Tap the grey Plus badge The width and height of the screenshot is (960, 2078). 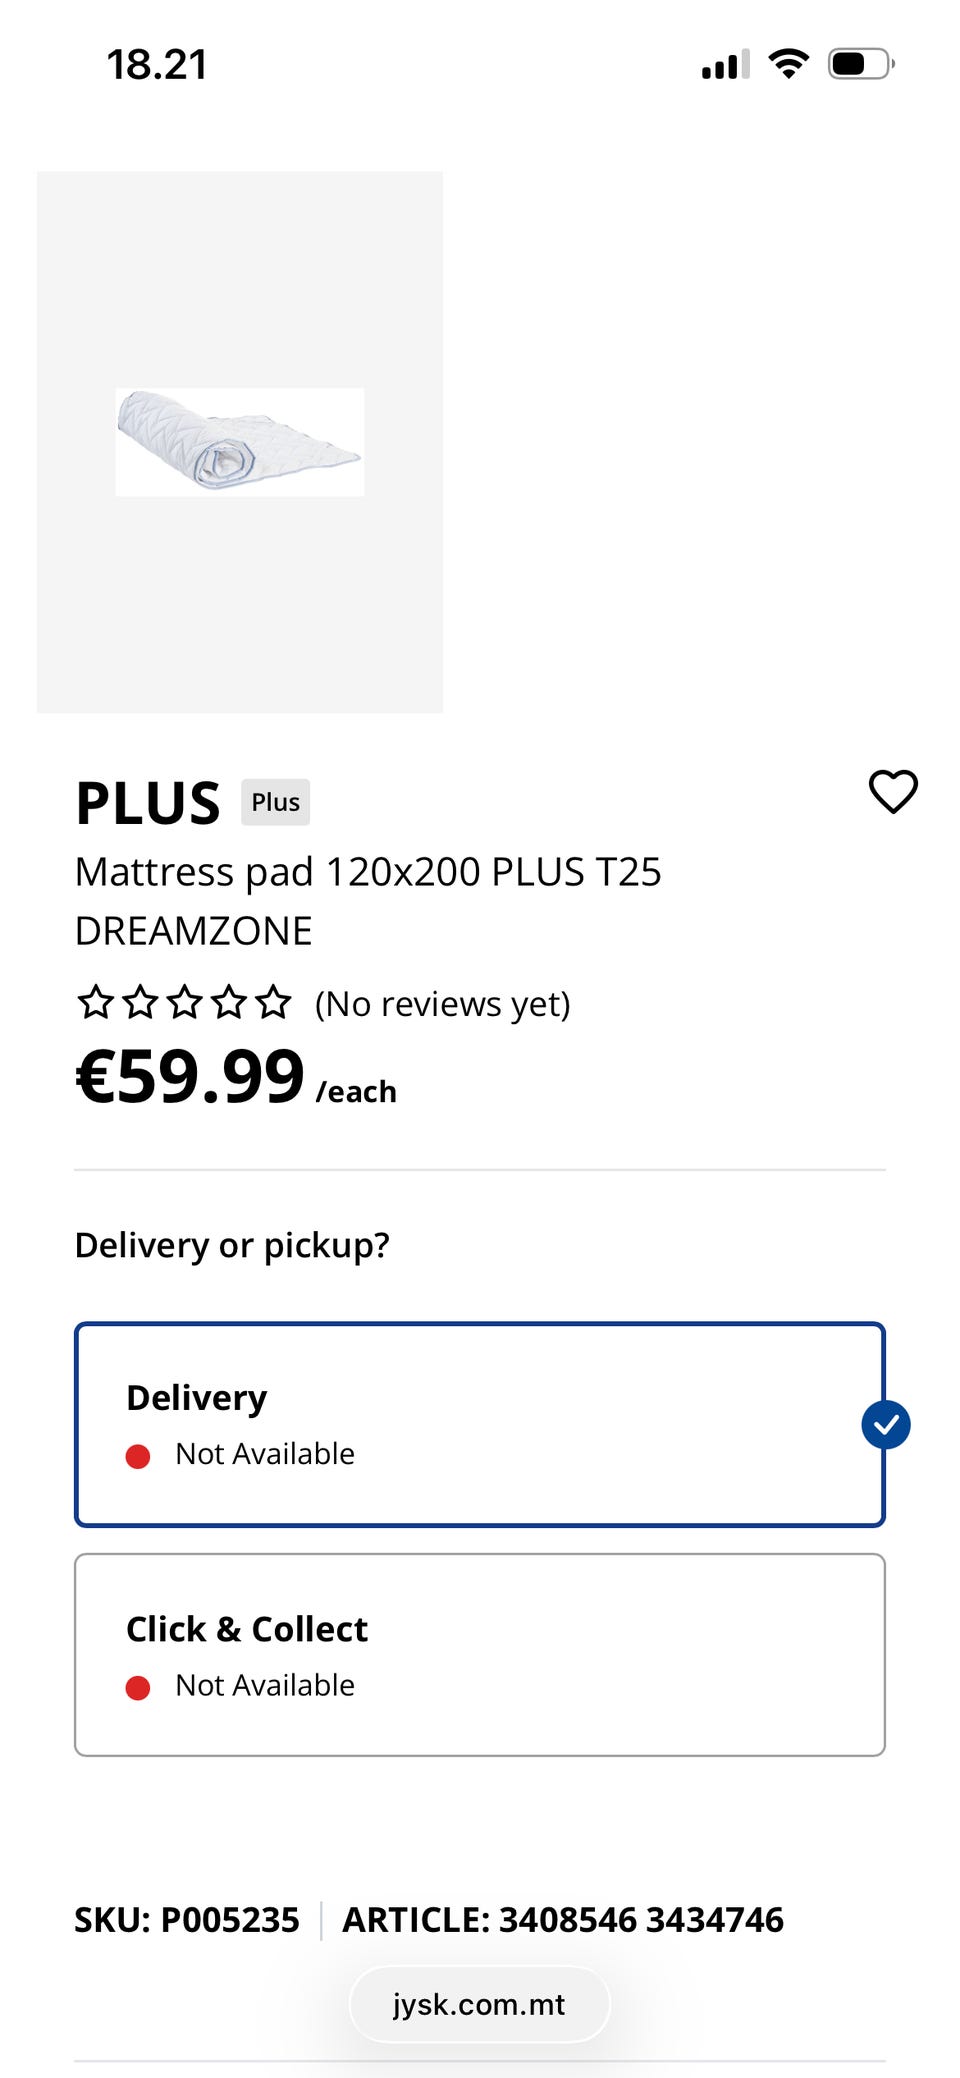(275, 802)
